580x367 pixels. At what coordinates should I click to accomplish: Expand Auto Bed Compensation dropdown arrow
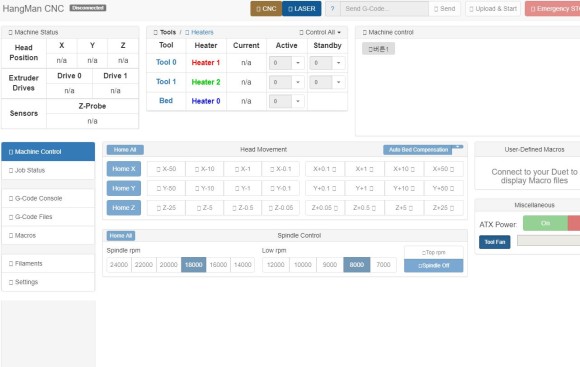pos(458,147)
